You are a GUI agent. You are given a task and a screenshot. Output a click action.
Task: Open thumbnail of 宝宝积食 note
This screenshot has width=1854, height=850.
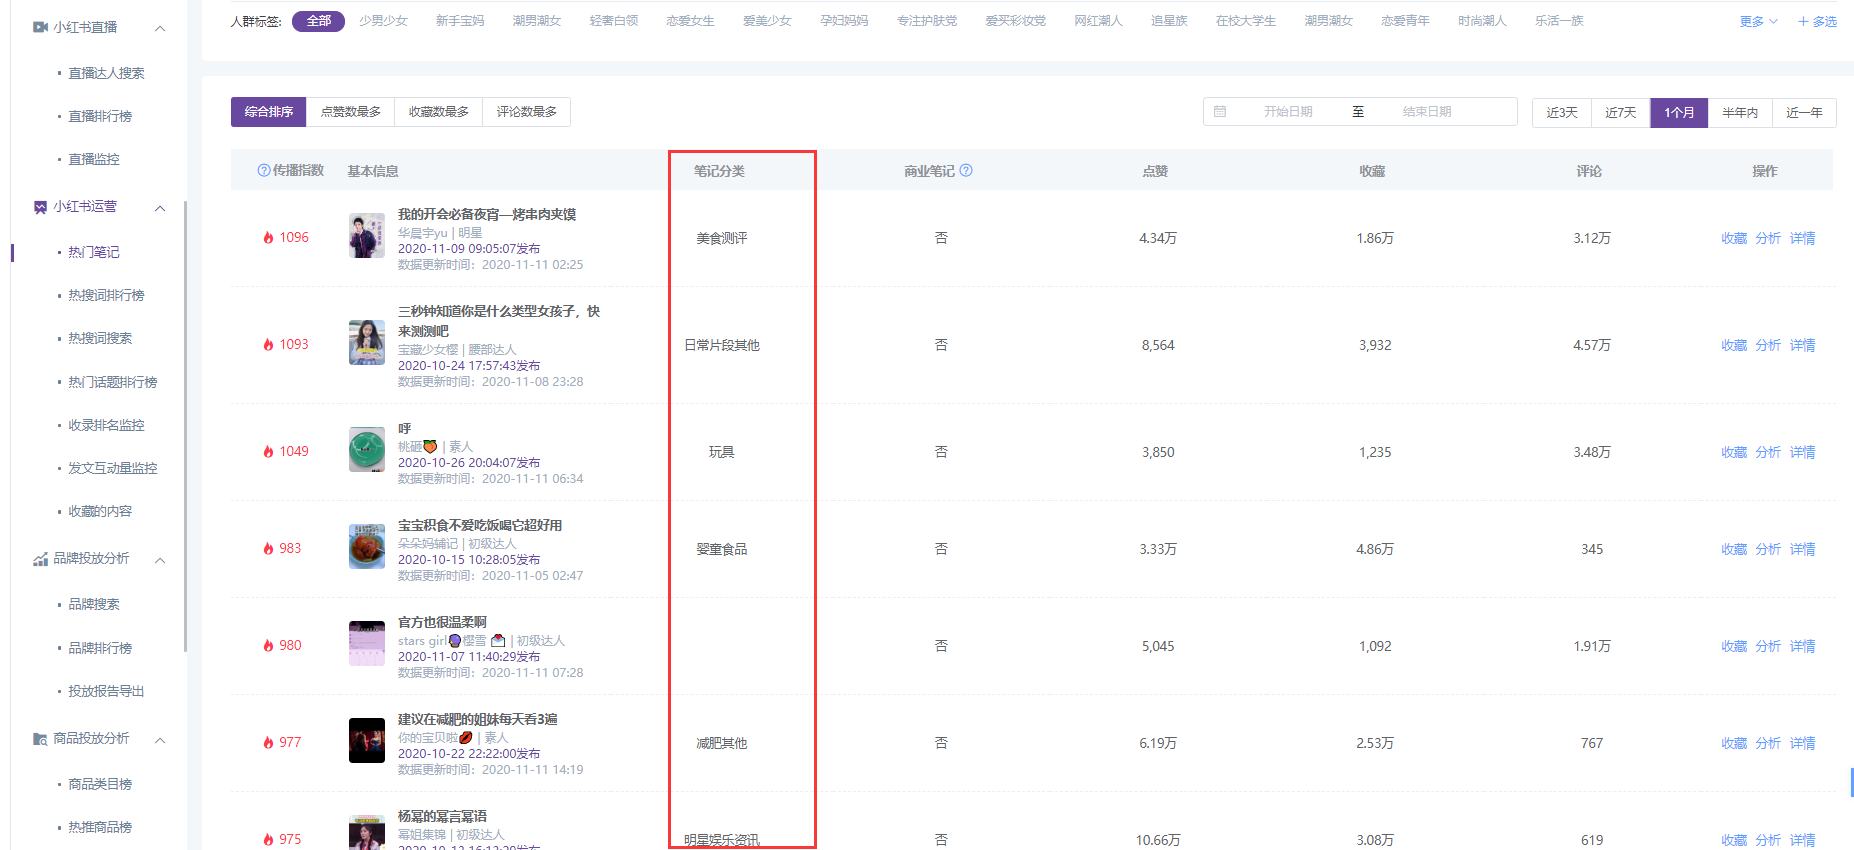tap(366, 547)
